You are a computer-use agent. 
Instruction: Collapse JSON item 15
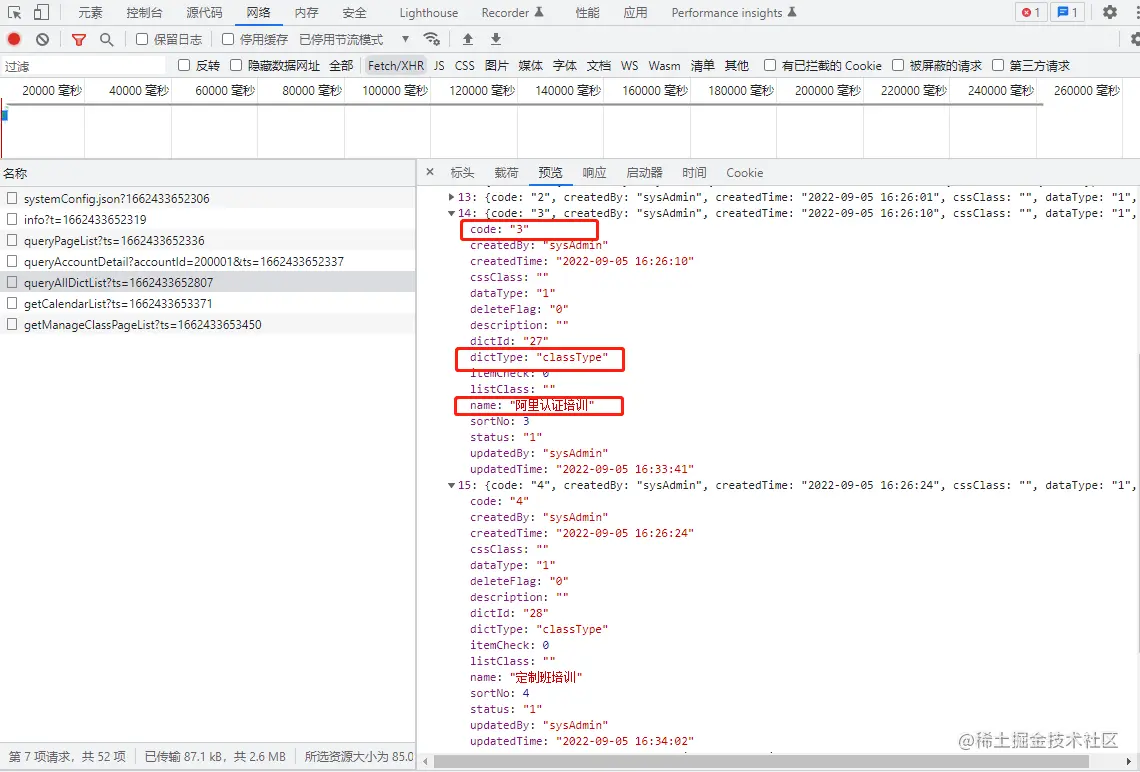451,485
